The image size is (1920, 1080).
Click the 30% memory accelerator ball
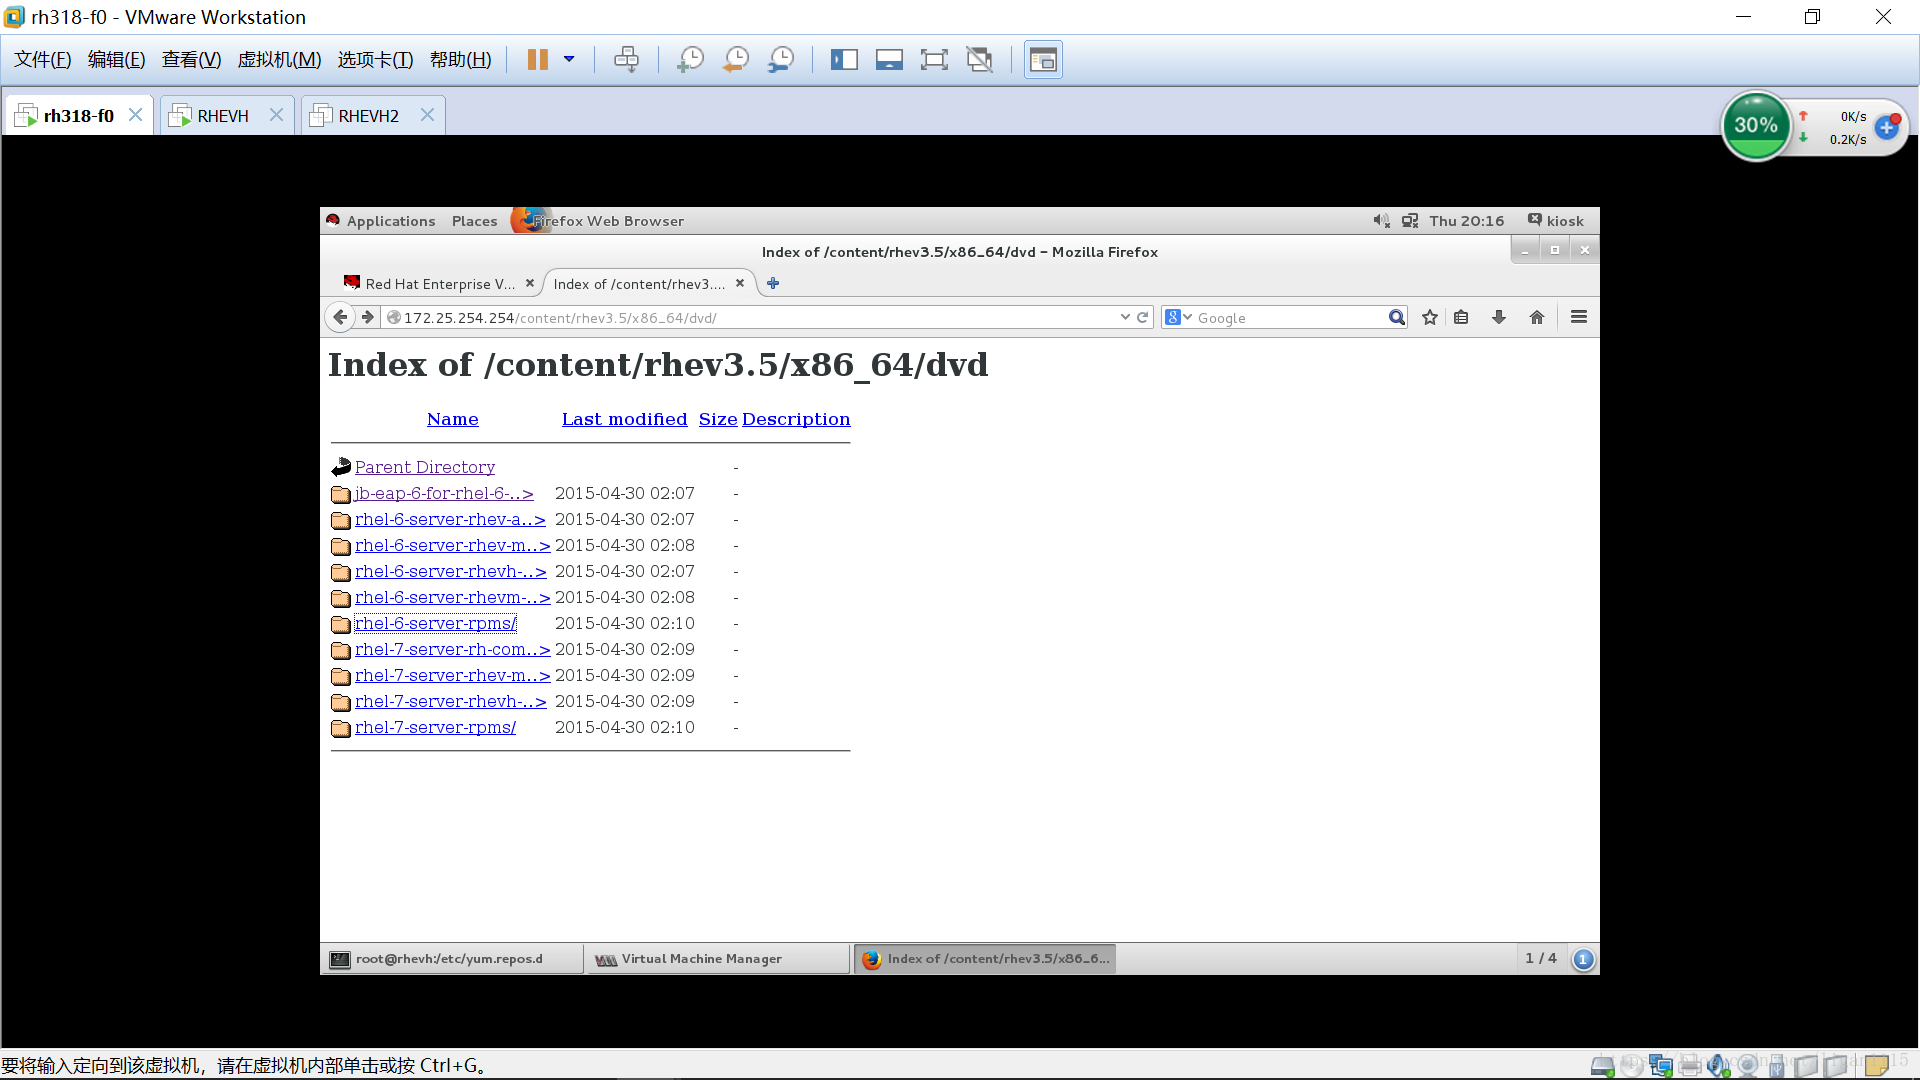pyautogui.click(x=1755, y=126)
